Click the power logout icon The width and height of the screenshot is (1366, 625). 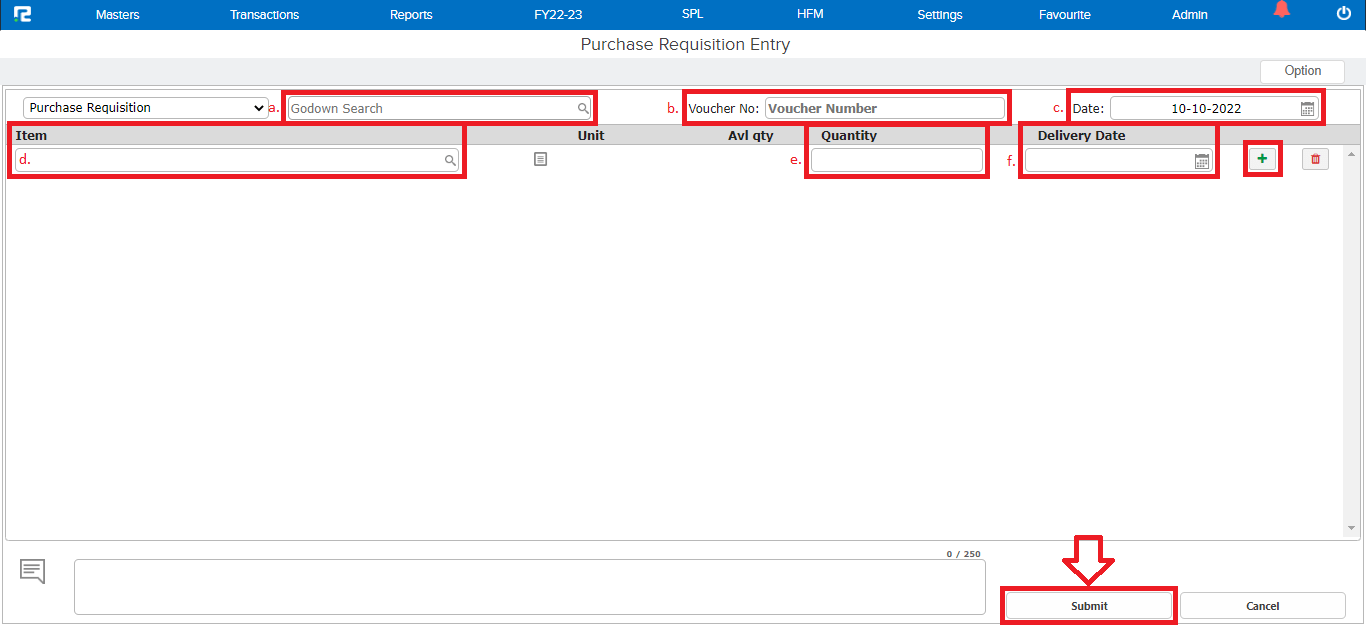pos(1343,14)
